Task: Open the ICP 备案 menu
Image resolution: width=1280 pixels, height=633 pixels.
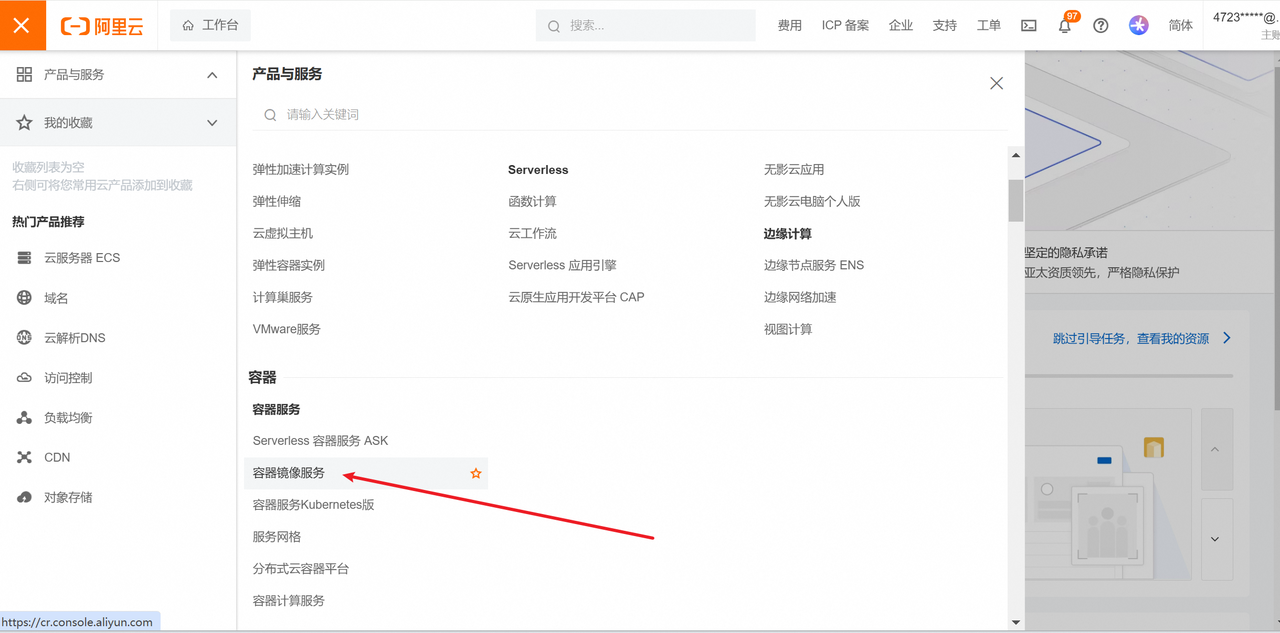Action: click(845, 26)
